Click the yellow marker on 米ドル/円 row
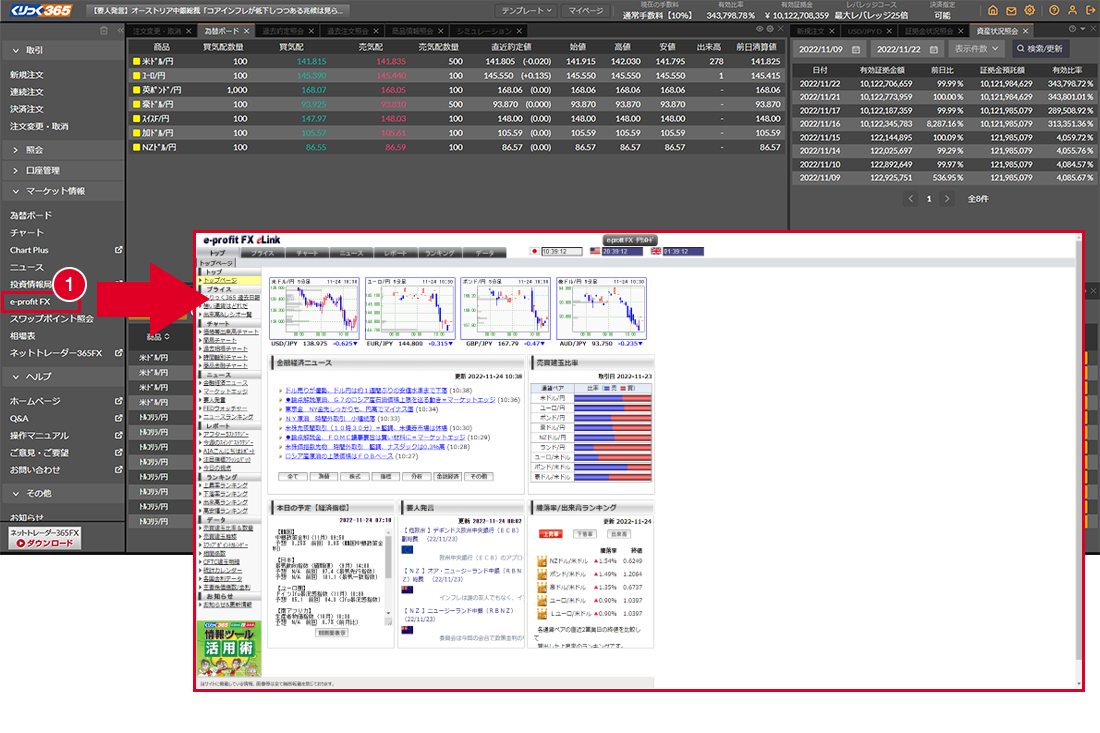Screen dimensions: 1100x733 pos(137,62)
